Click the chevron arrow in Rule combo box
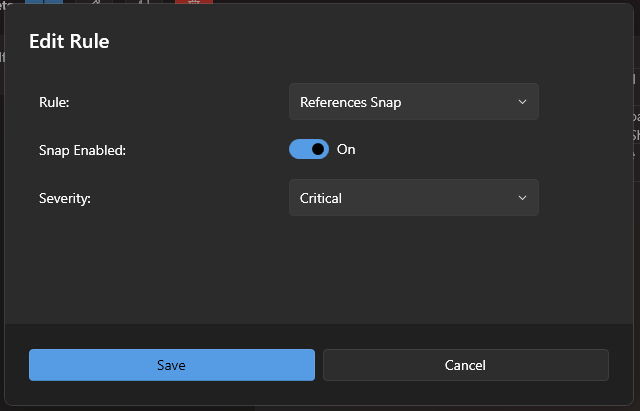The height and width of the screenshot is (411, 640). click(522, 102)
